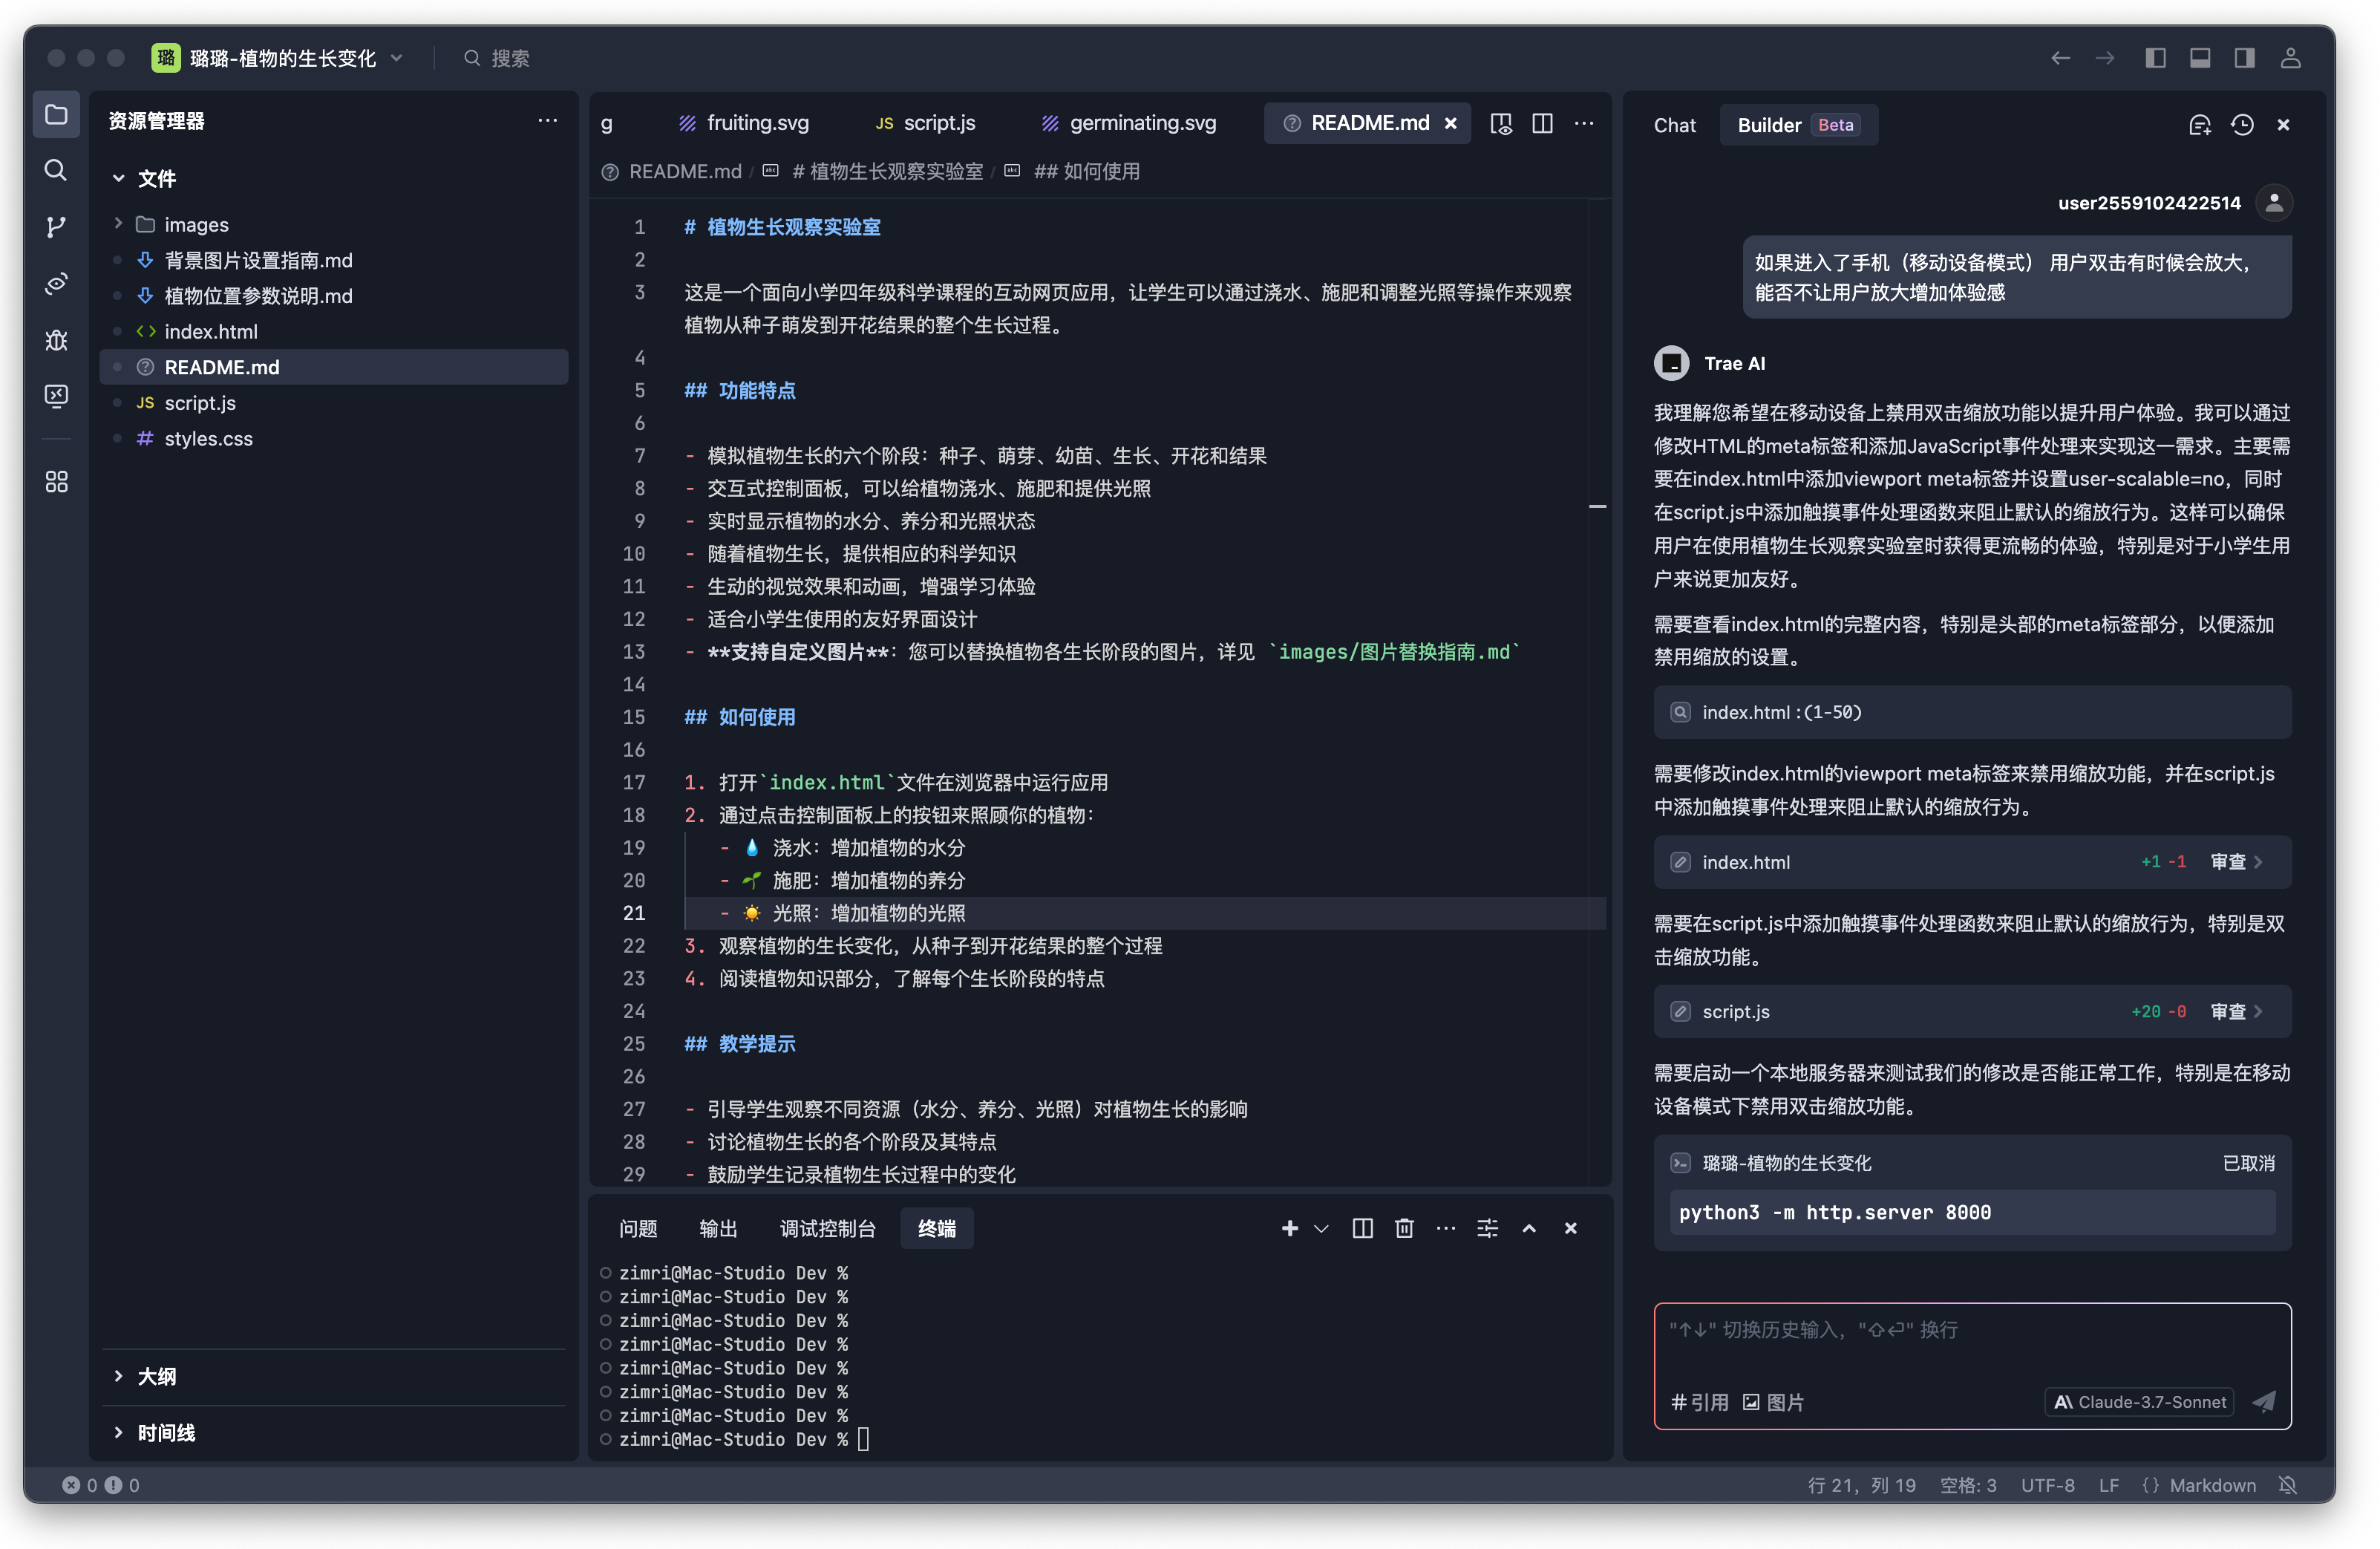Open the 问题 problems panel tab
2380x1549 pixels.
638,1229
